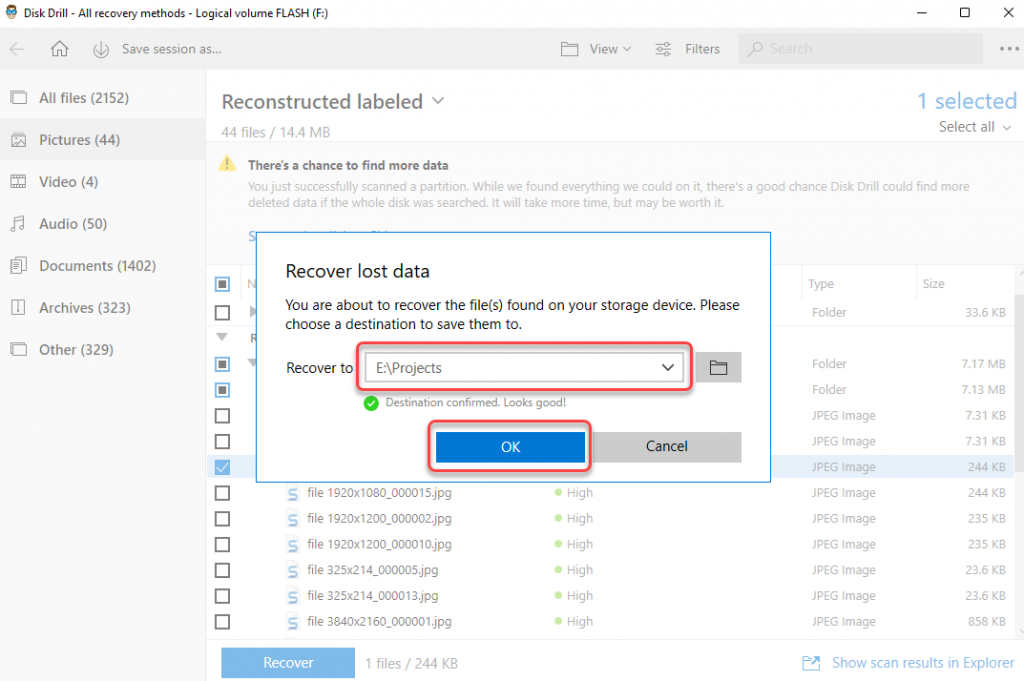The width and height of the screenshot is (1024, 681).
Task: Click inside the Search field
Action: 860,48
